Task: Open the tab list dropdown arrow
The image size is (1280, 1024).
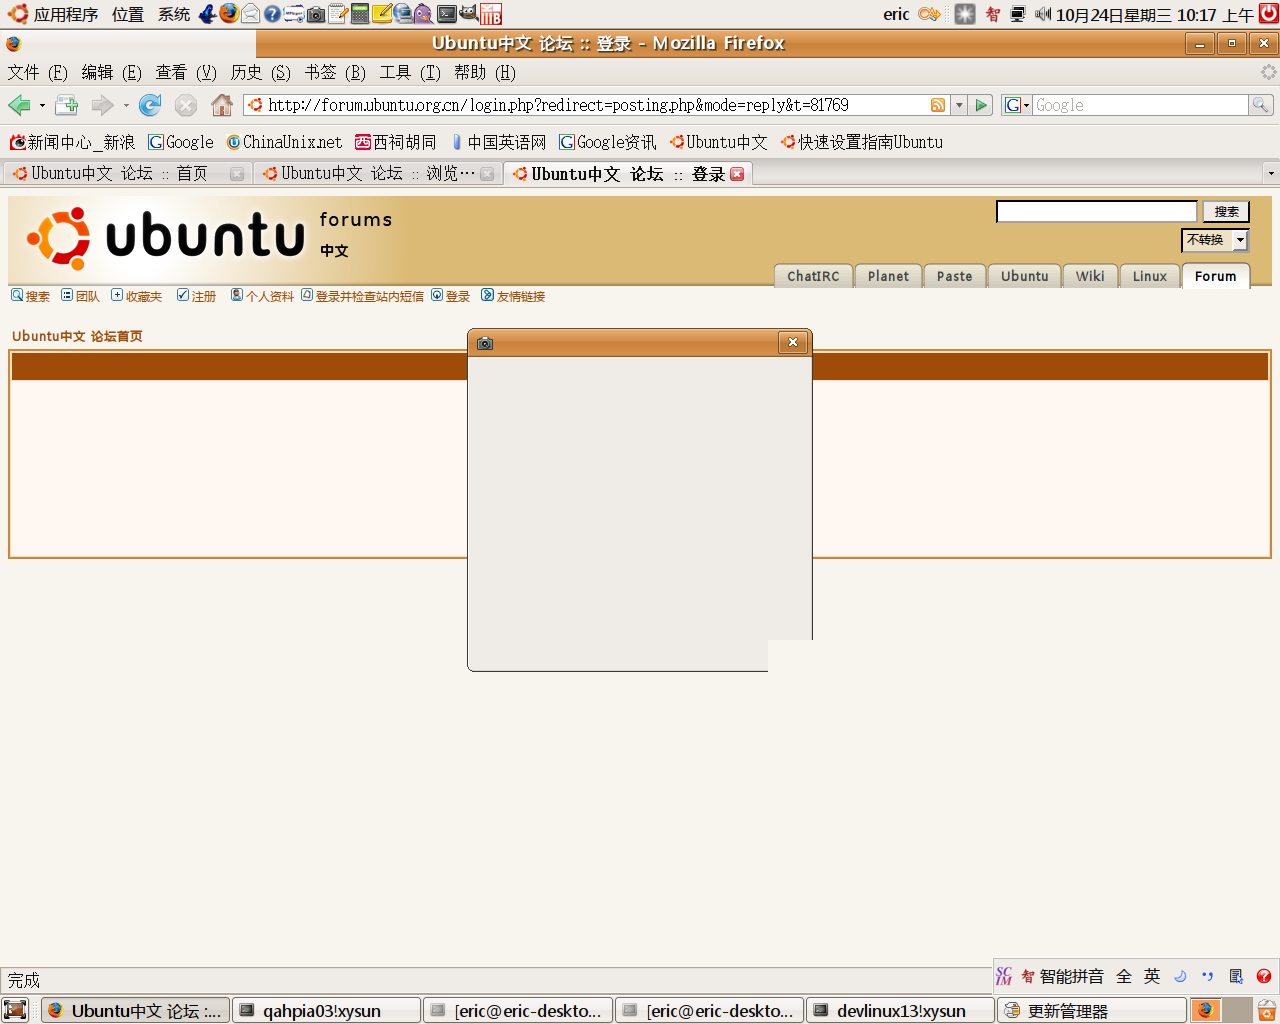Action: [1271, 173]
